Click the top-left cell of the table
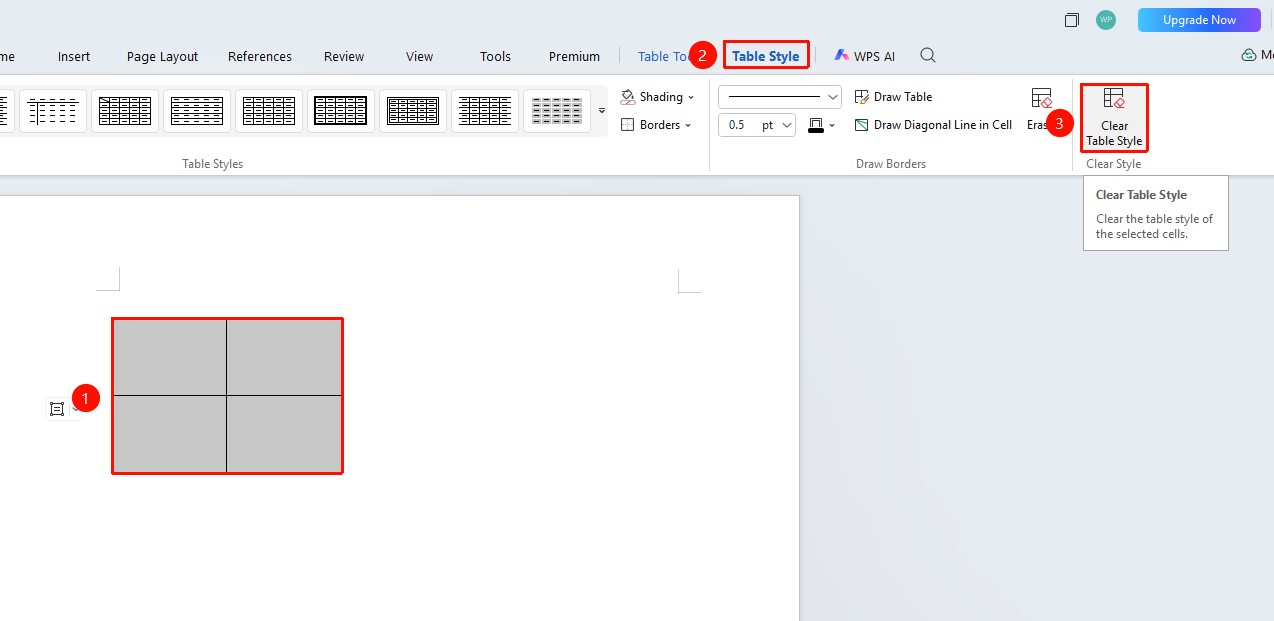The image size is (1274, 621). coord(170,357)
